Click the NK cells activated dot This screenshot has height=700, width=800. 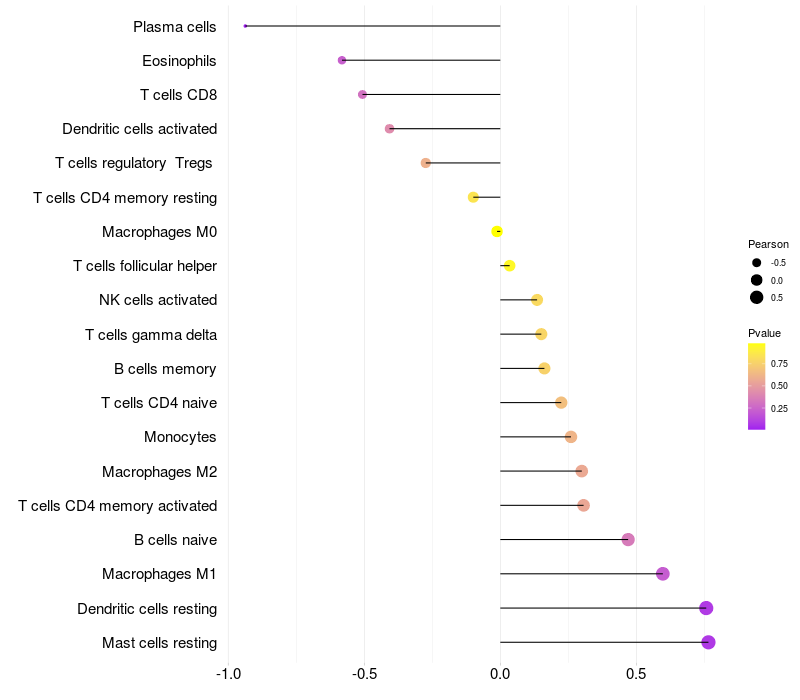point(537,300)
